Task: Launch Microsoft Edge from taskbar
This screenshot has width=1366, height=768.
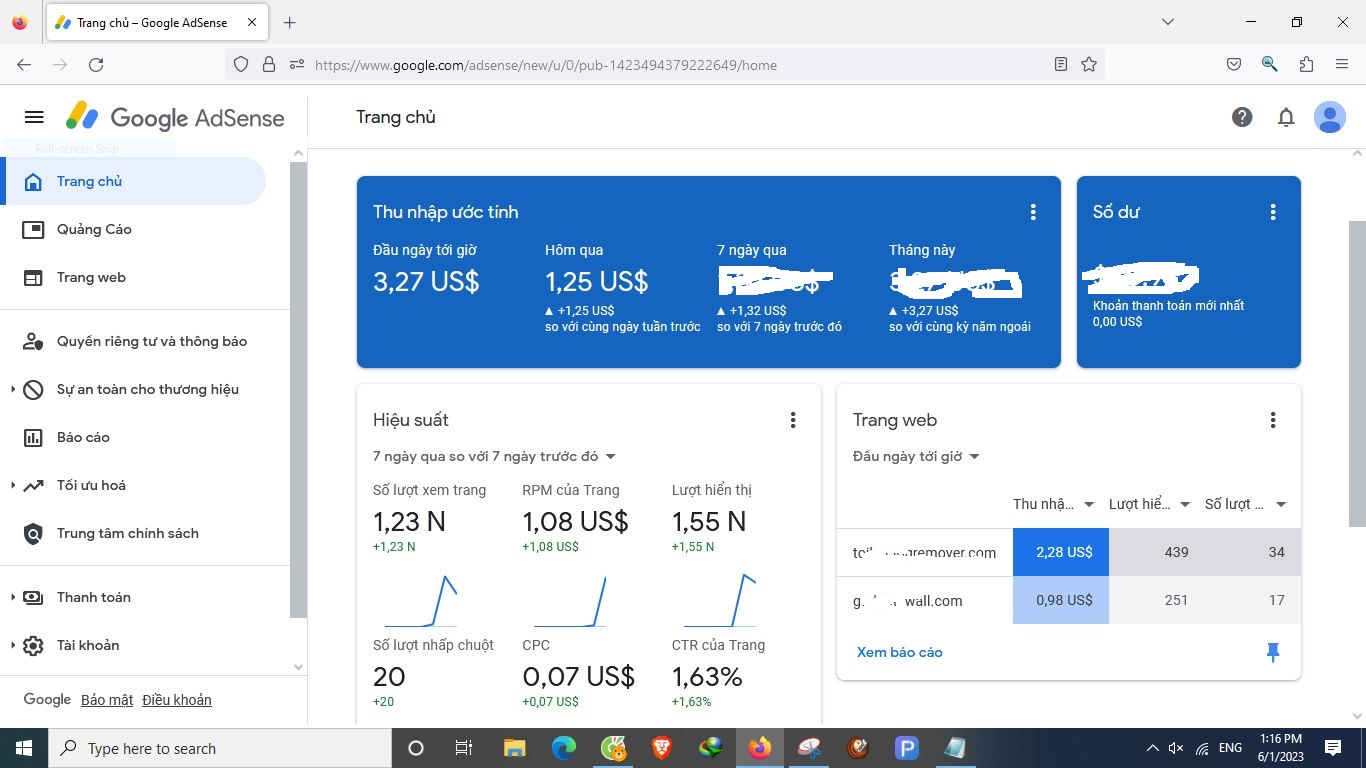Action: (x=564, y=748)
